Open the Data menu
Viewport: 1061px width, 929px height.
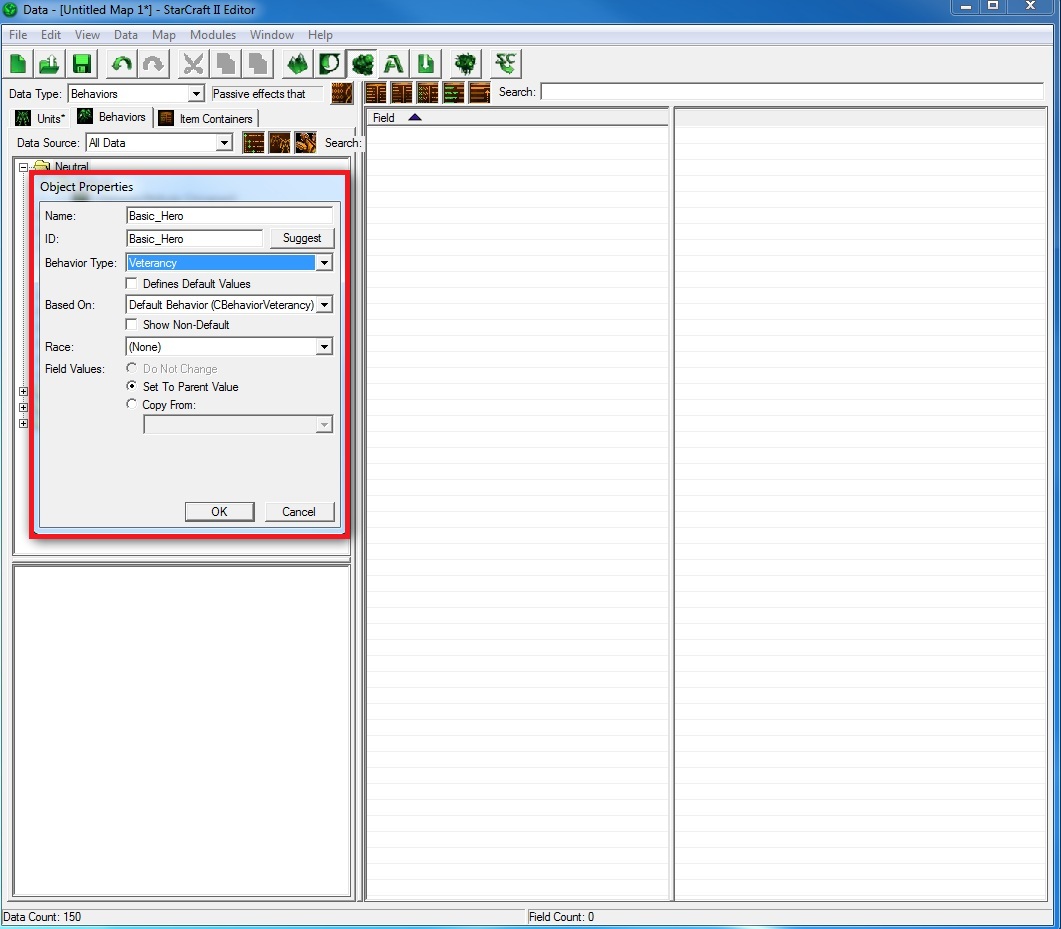pyautogui.click(x=126, y=35)
